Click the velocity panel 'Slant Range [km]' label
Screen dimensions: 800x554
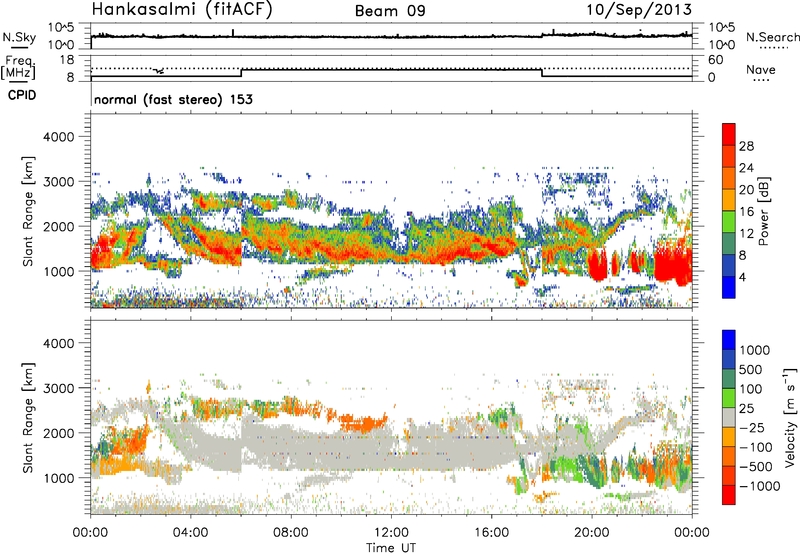[x=28, y=418]
